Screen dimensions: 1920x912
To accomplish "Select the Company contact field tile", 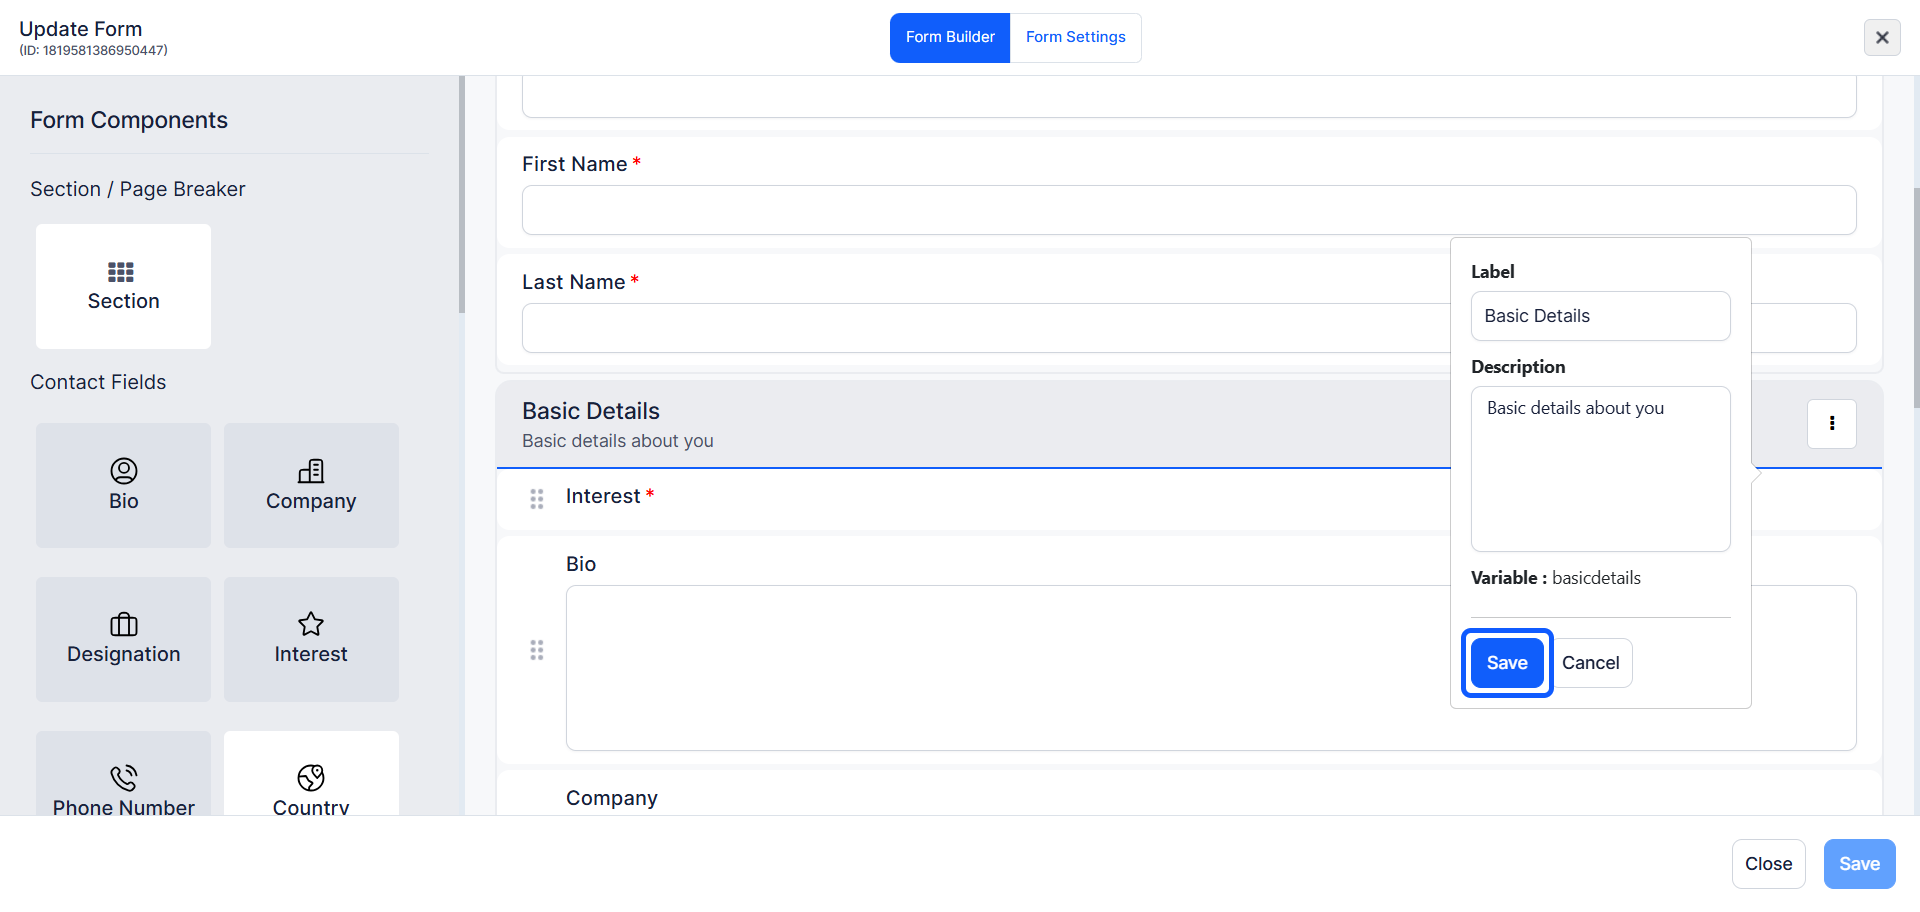I will [311, 485].
